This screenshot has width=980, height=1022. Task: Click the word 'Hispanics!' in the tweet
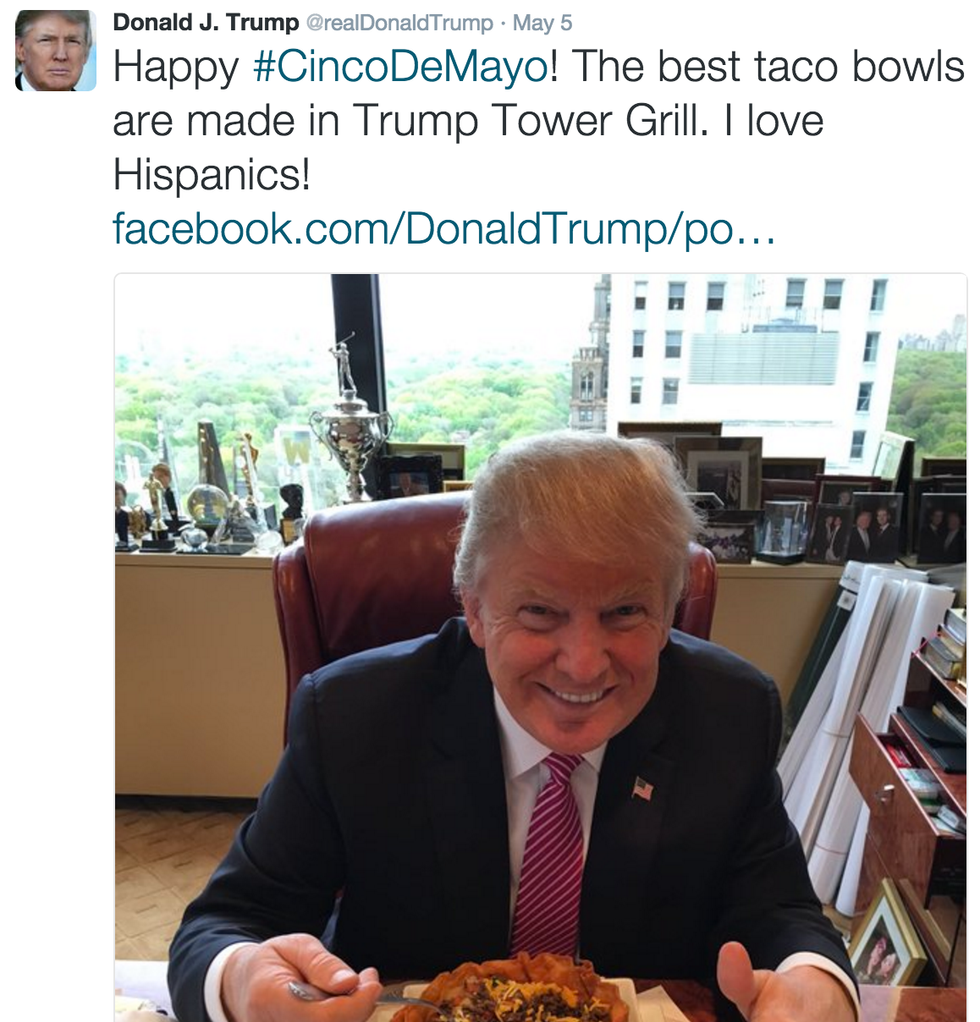click(212, 175)
